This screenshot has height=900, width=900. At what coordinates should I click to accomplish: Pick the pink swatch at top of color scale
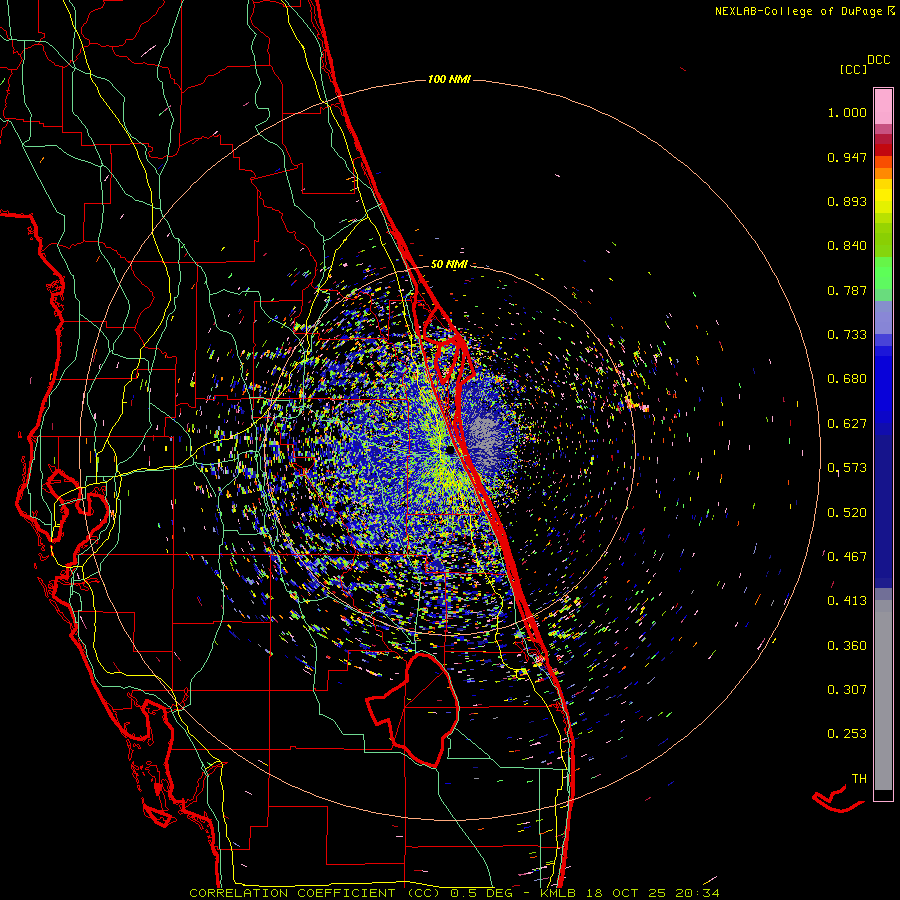pyautogui.click(x=883, y=106)
